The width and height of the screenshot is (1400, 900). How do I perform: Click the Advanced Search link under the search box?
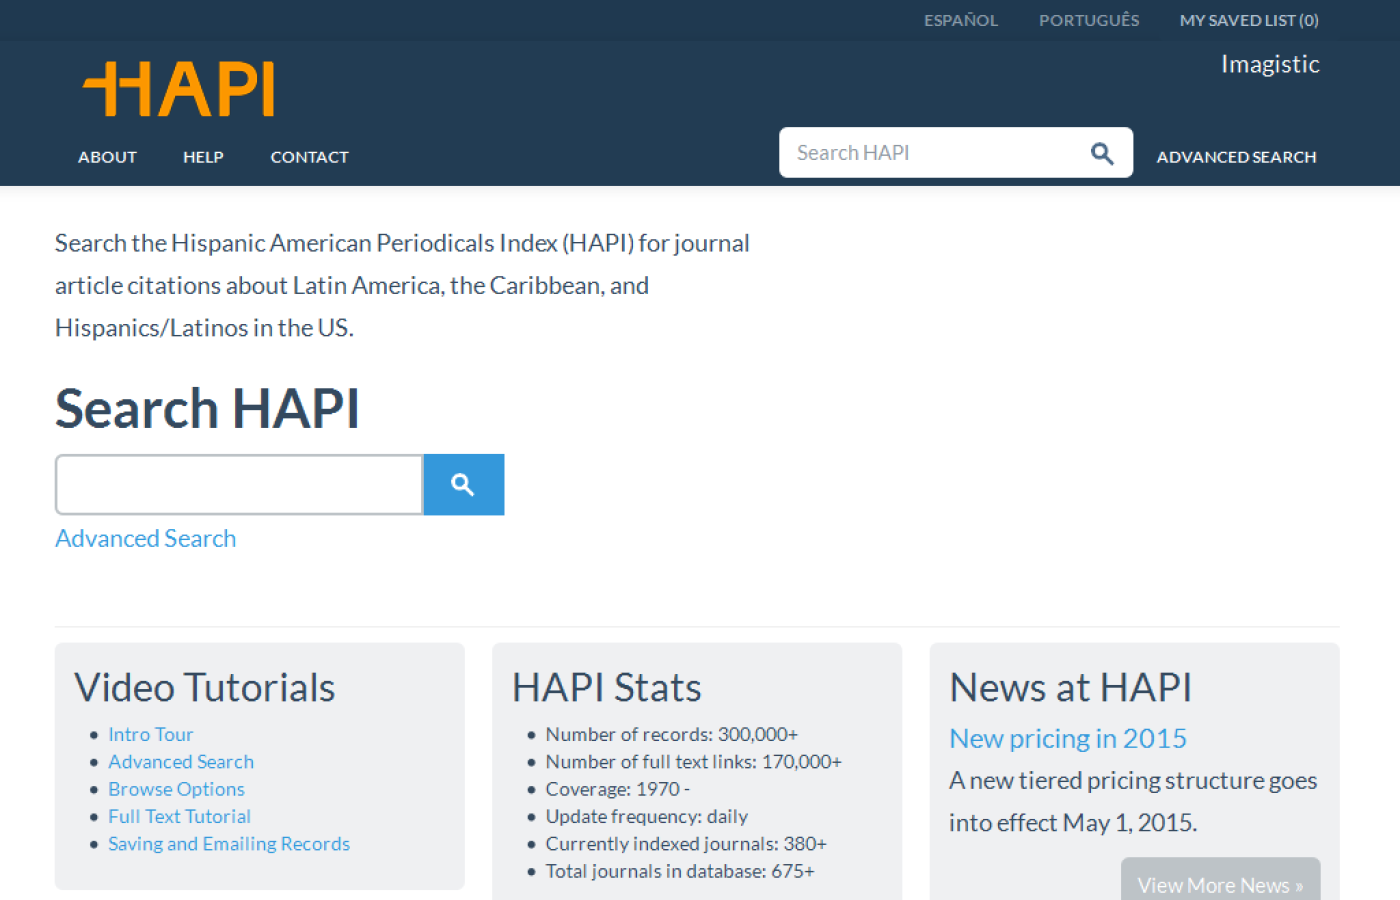145,538
